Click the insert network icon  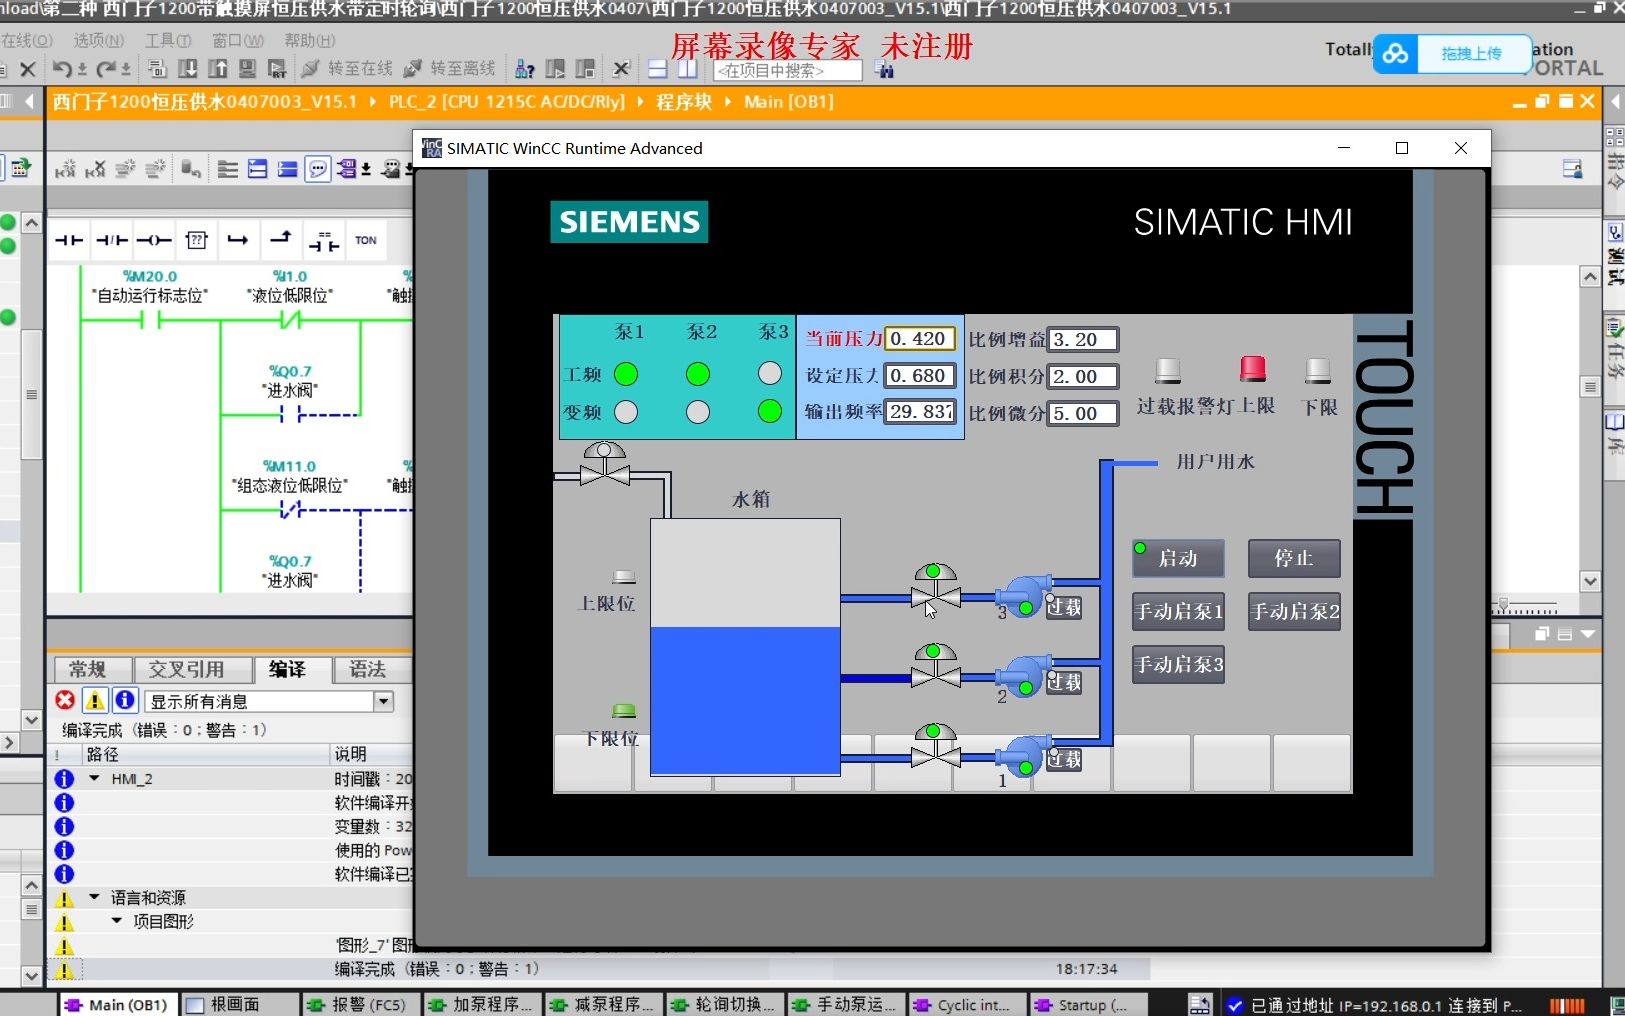[x=65, y=169]
